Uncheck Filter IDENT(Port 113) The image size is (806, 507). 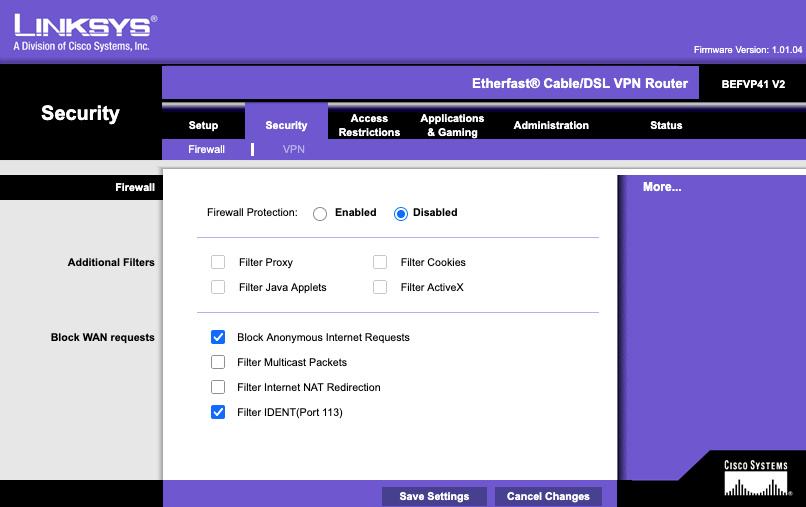(x=218, y=412)
